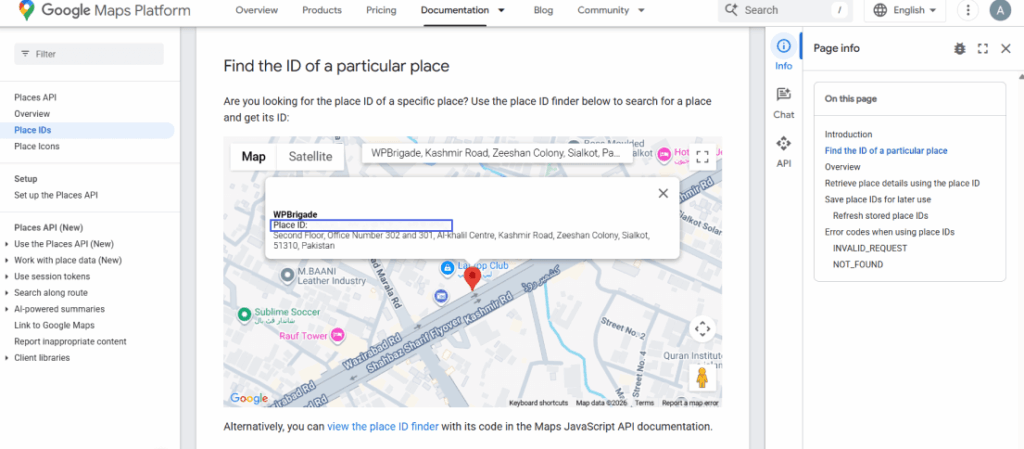Jump to Error codes when using place IDs
Screen dimensions: 1024x449
[x=889, y=232]
